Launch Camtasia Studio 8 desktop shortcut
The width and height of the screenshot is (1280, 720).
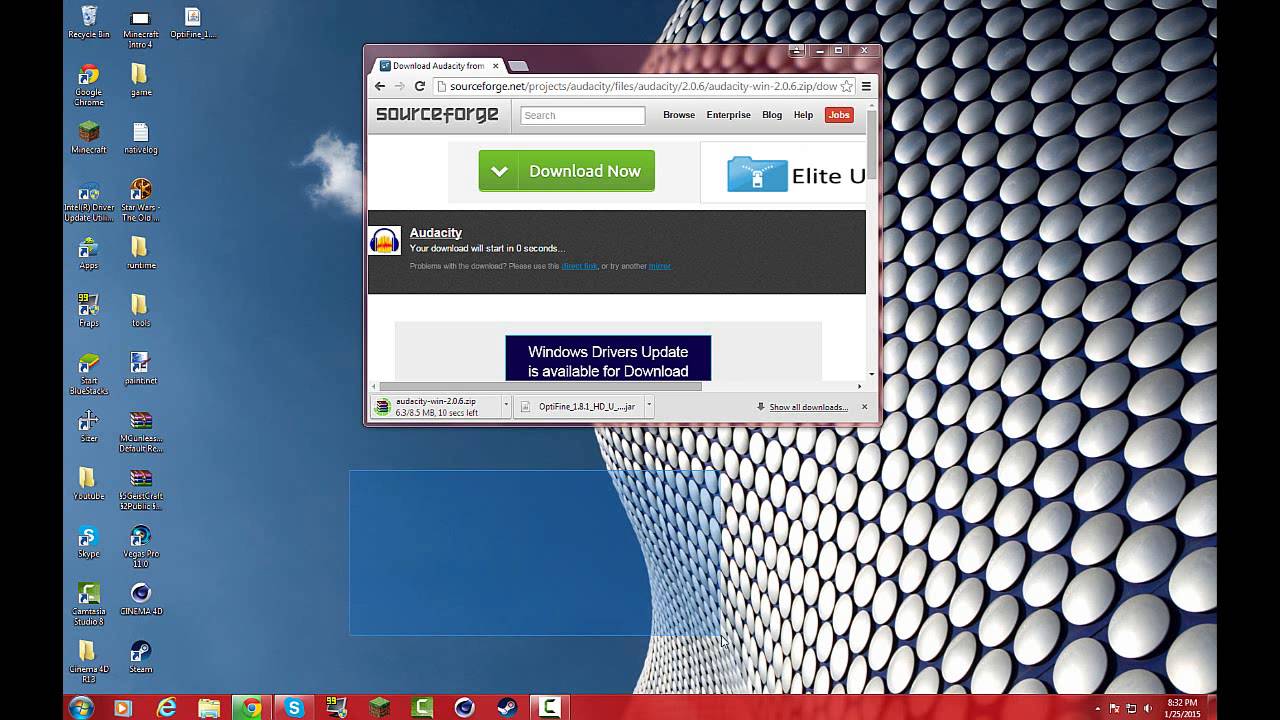(89, 604)
